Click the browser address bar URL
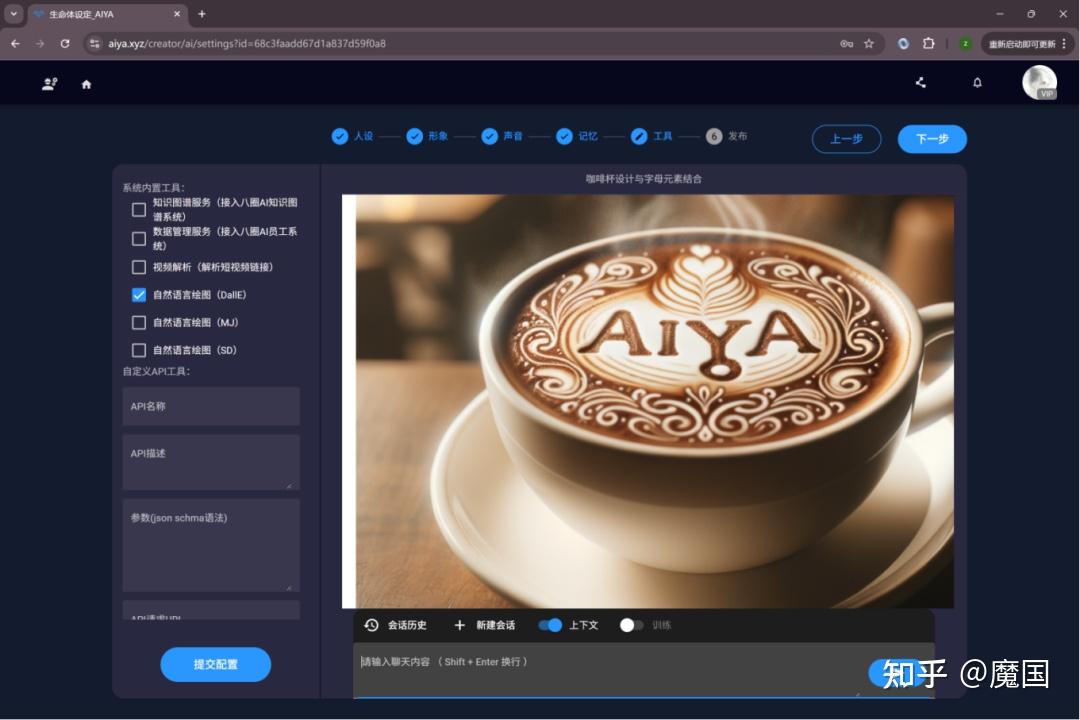1080x720 pixels. 247,43
